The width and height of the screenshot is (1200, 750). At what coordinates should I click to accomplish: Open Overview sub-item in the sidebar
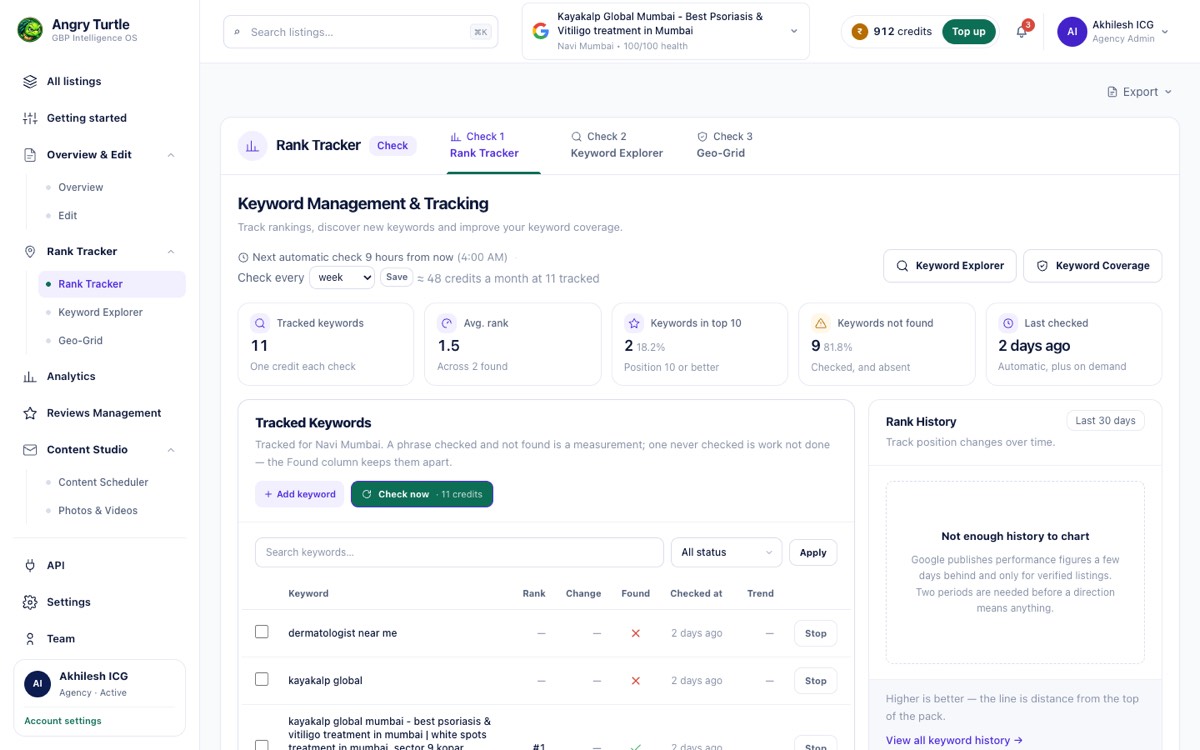[x=80, y=188]
